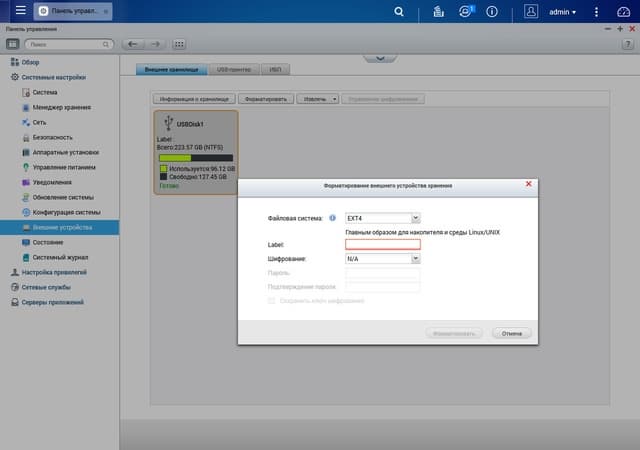640x450 pixels.
Task: Open Конфигурация системы
Action: 67,212
